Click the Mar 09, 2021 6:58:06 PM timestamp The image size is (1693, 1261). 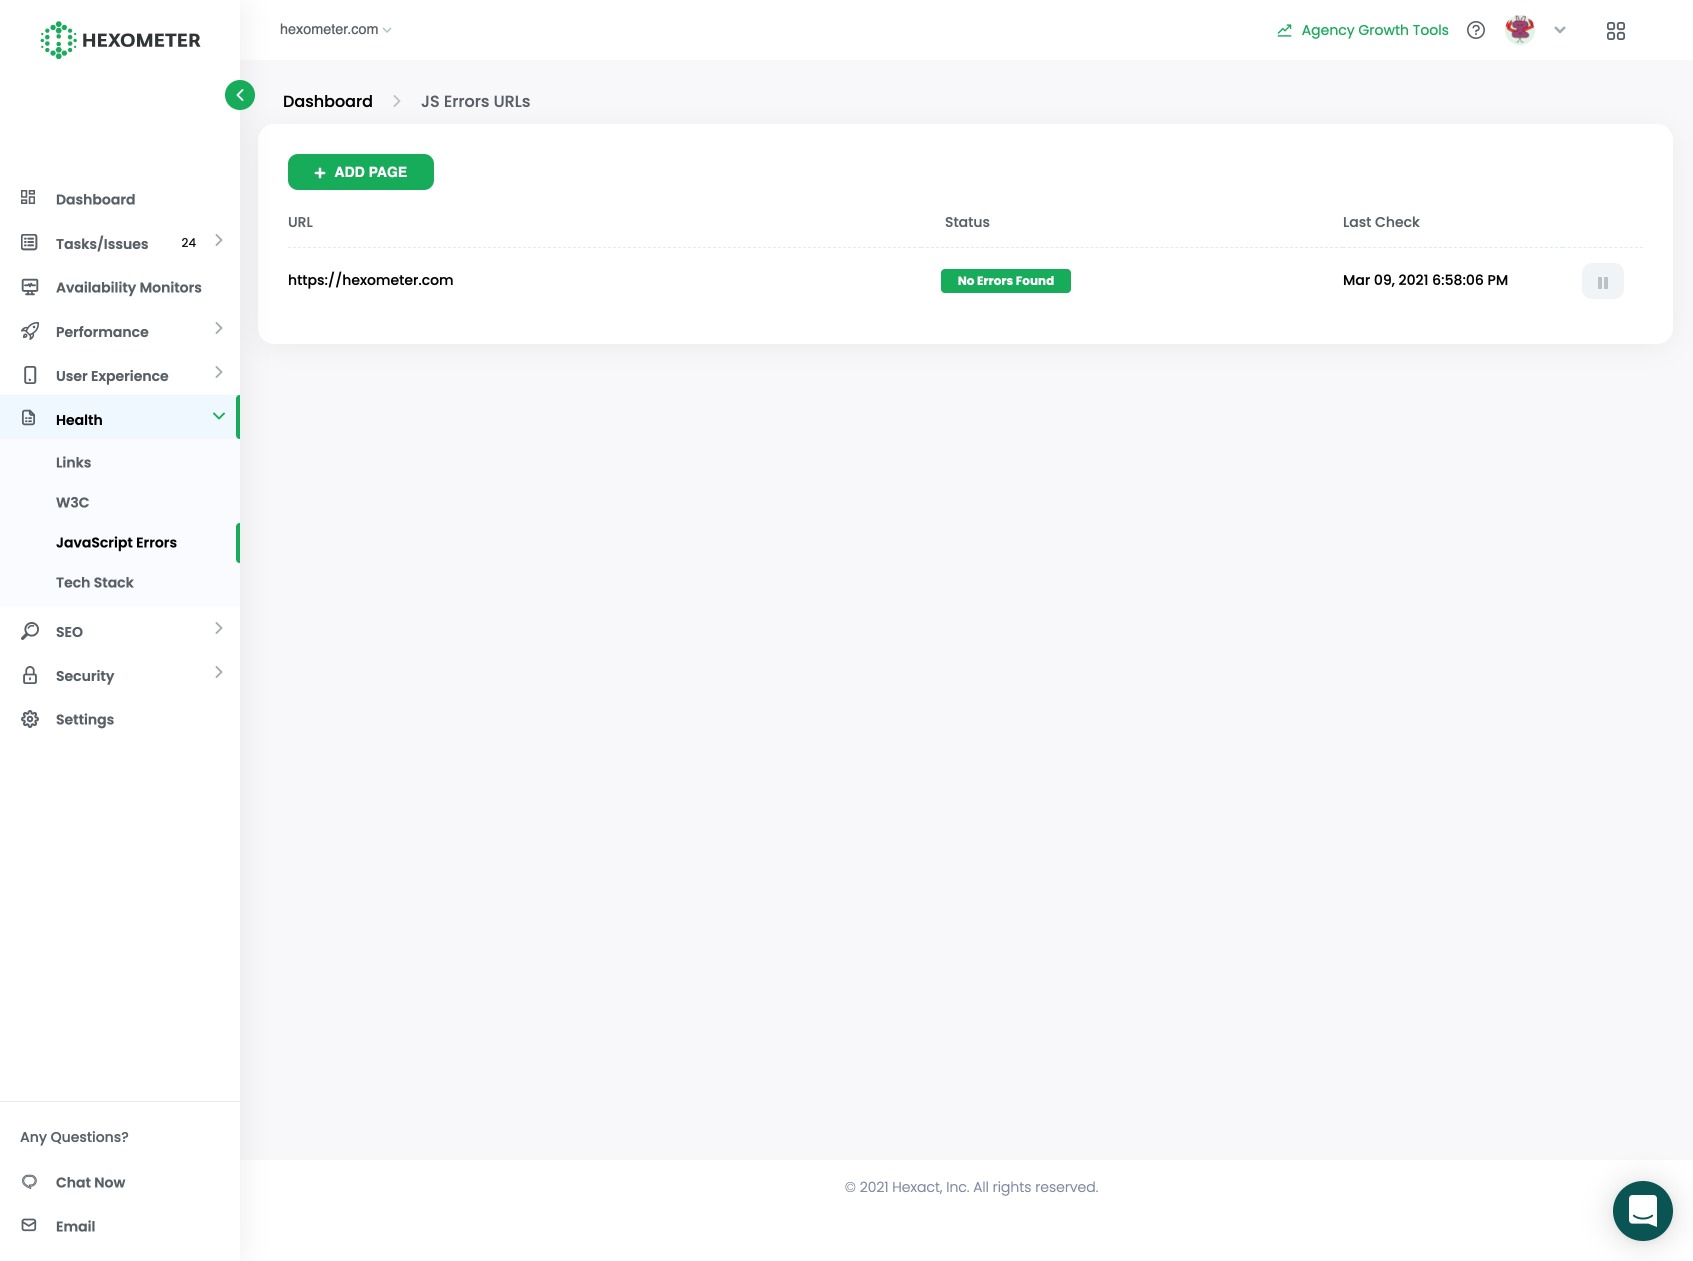[1425, 280]
